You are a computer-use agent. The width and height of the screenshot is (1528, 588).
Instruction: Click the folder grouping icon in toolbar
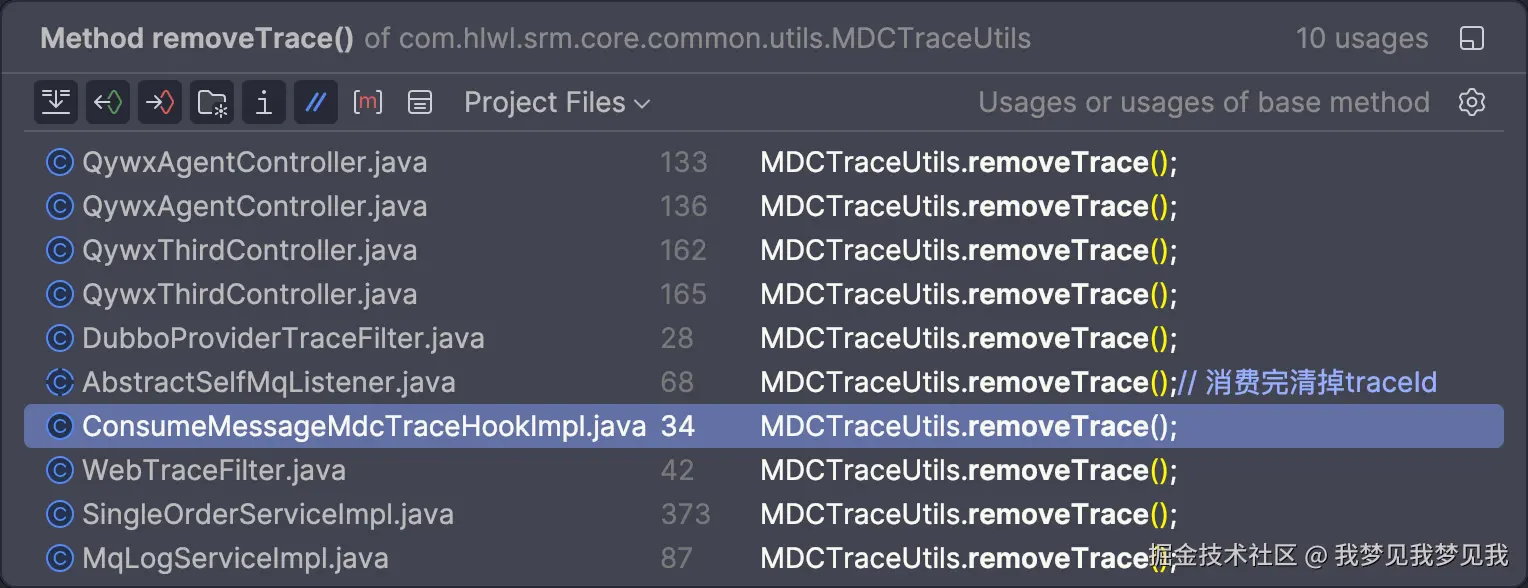coord(212,102)
